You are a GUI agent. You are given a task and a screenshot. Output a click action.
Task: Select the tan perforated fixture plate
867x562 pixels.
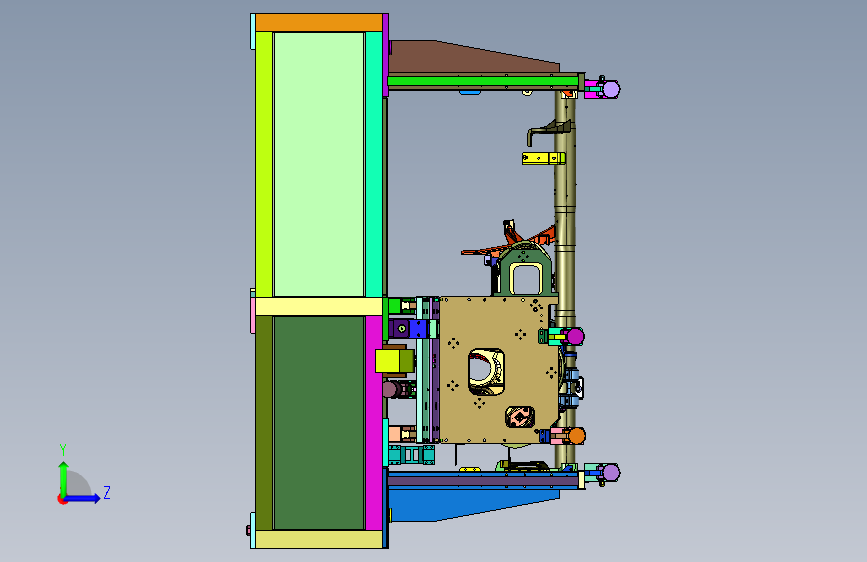(498, 370)
